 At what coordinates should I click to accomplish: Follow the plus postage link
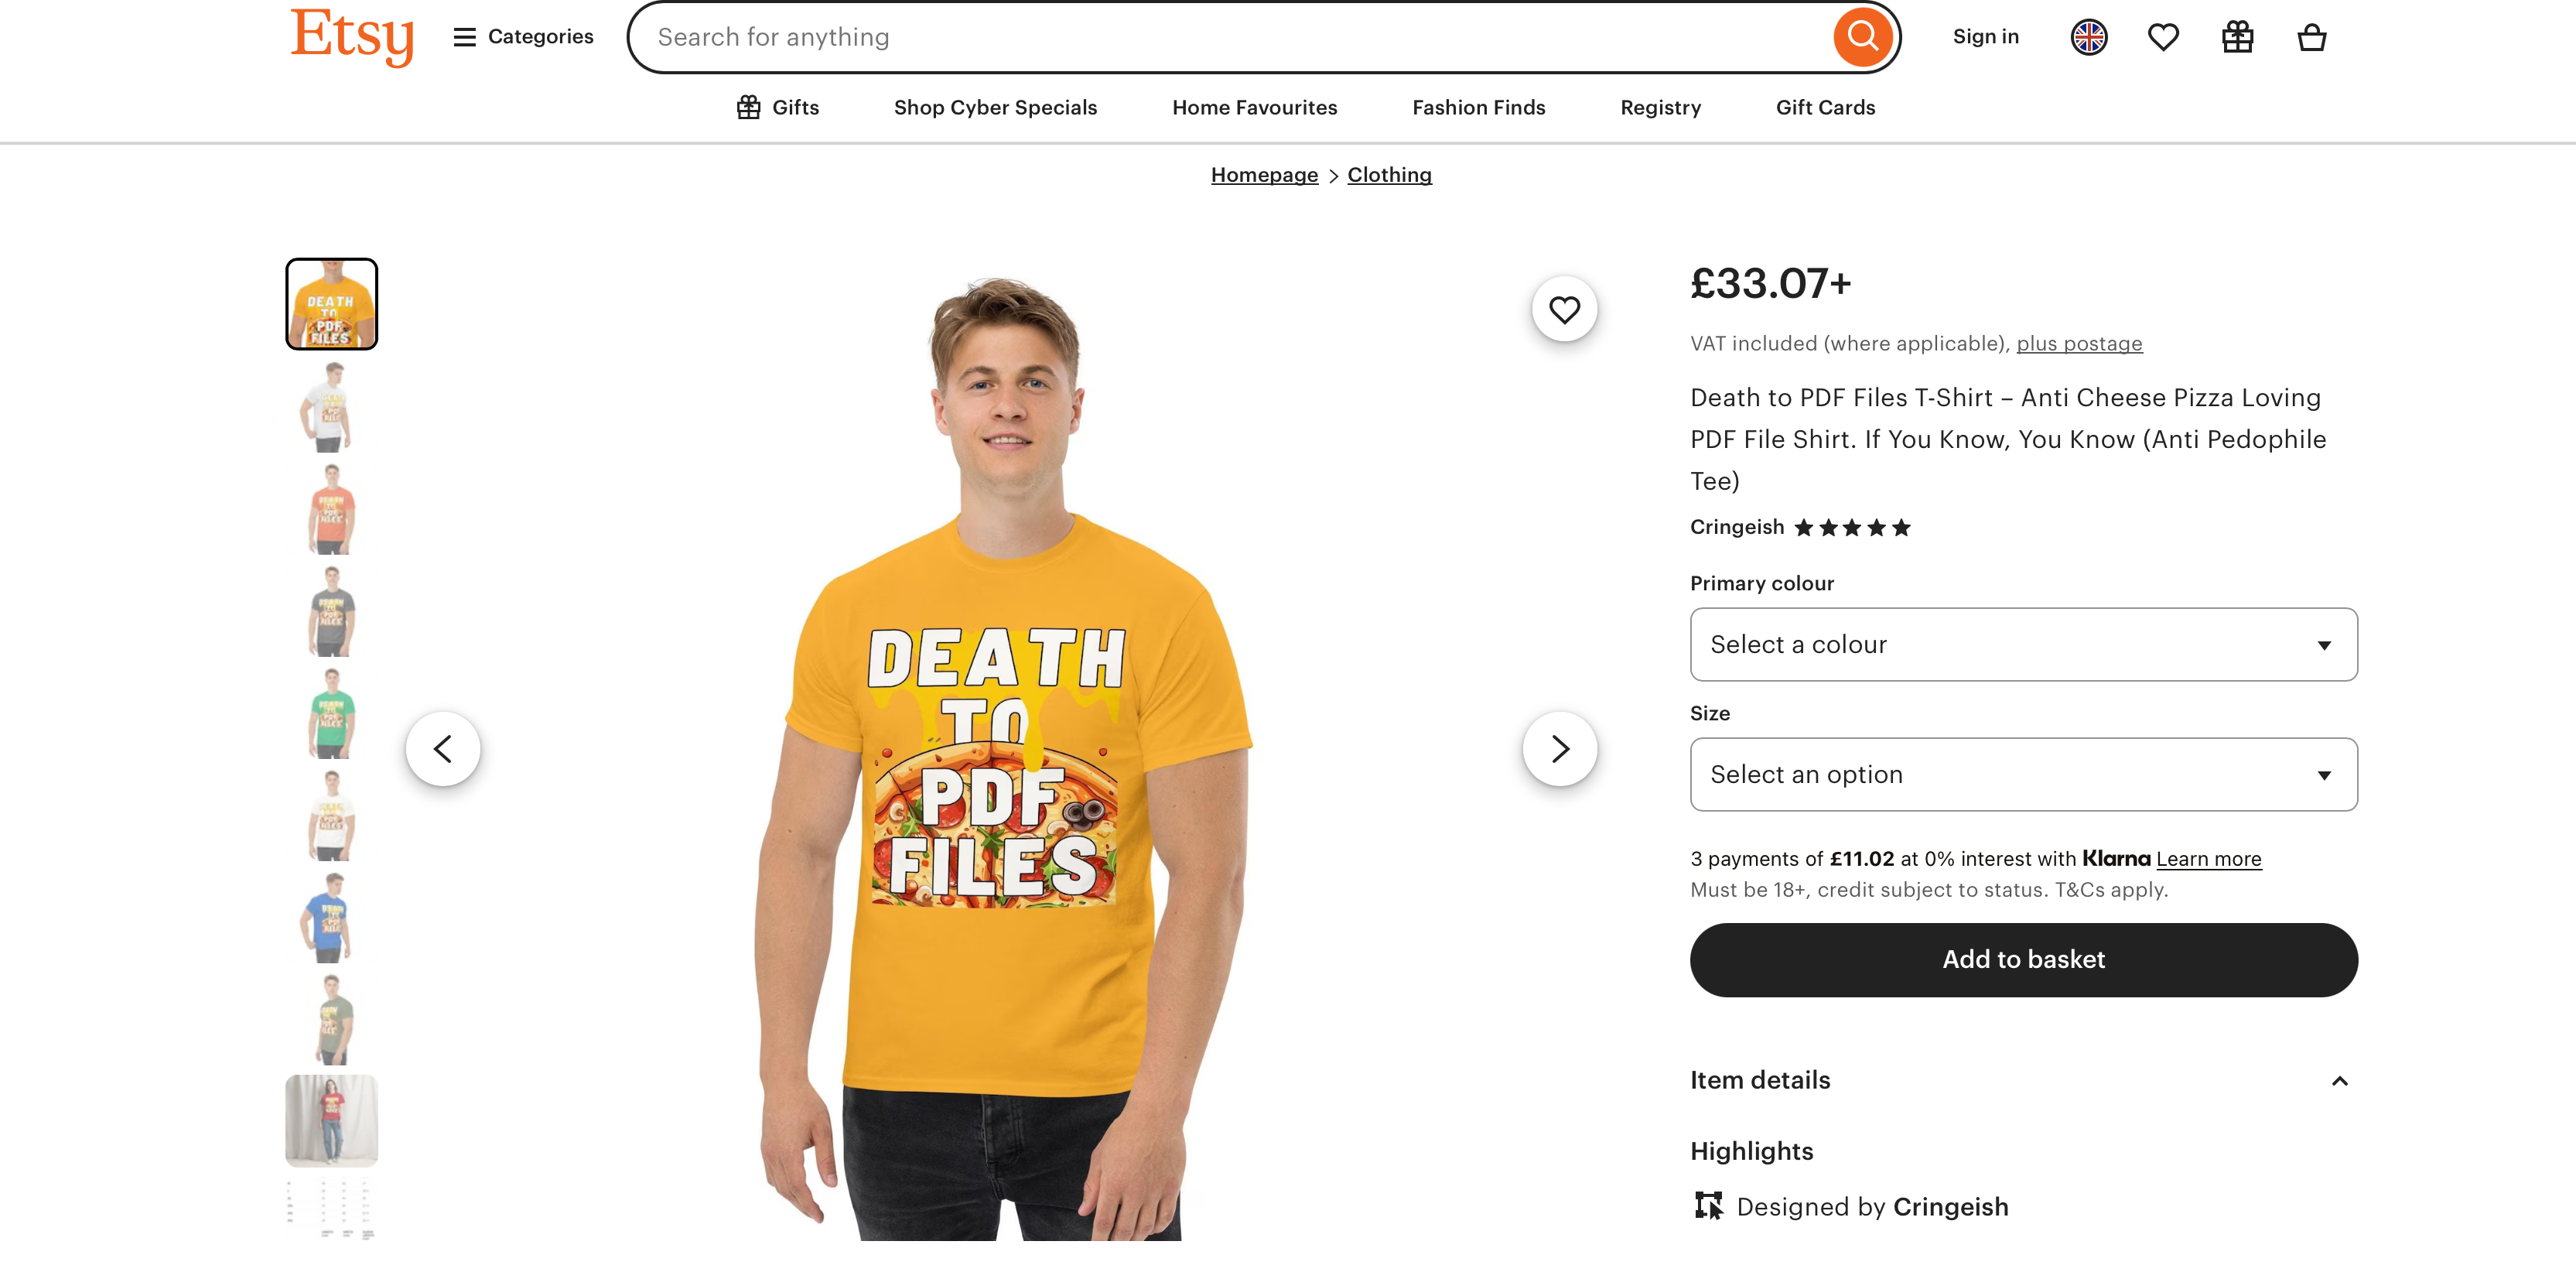coord(2079,344)
